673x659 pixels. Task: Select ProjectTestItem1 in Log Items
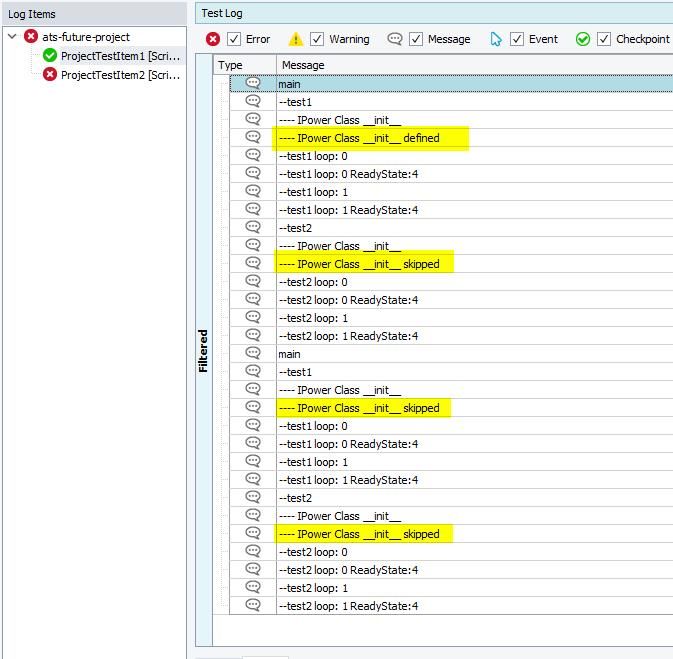120,56
